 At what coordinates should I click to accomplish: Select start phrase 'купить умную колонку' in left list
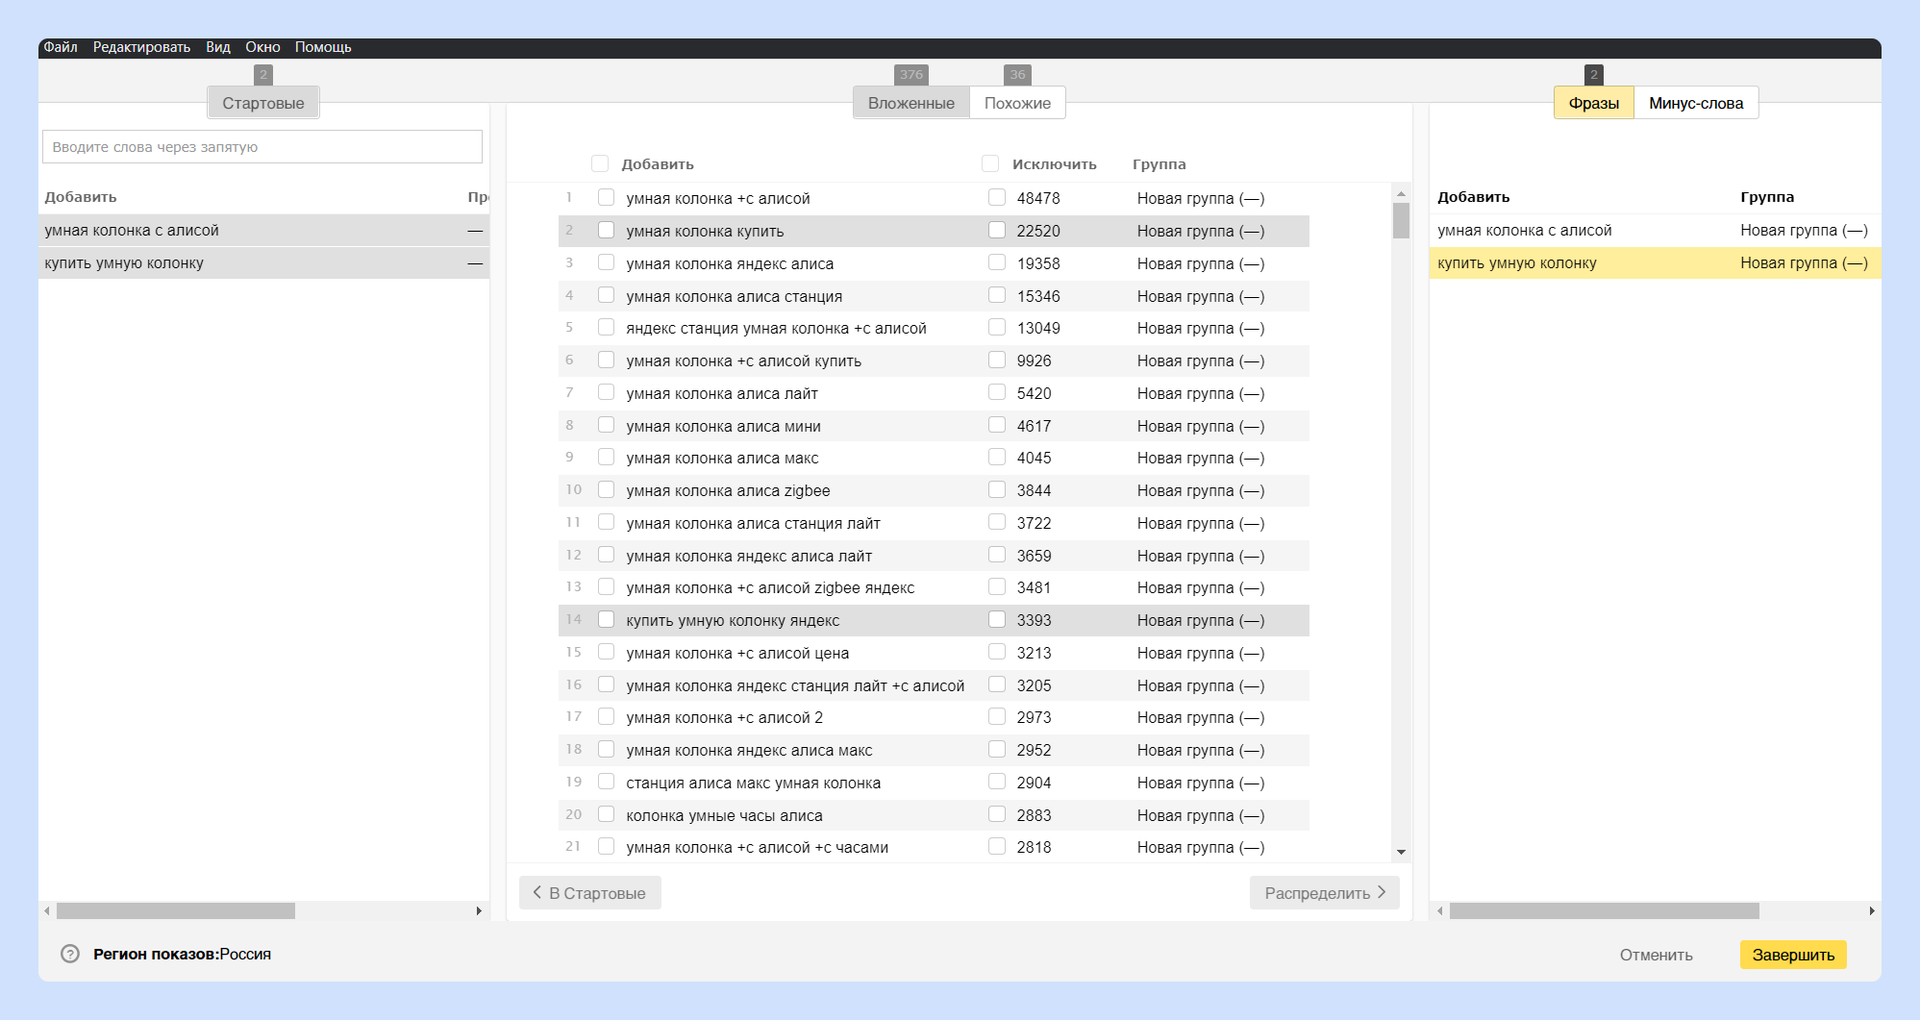[264, 263]
